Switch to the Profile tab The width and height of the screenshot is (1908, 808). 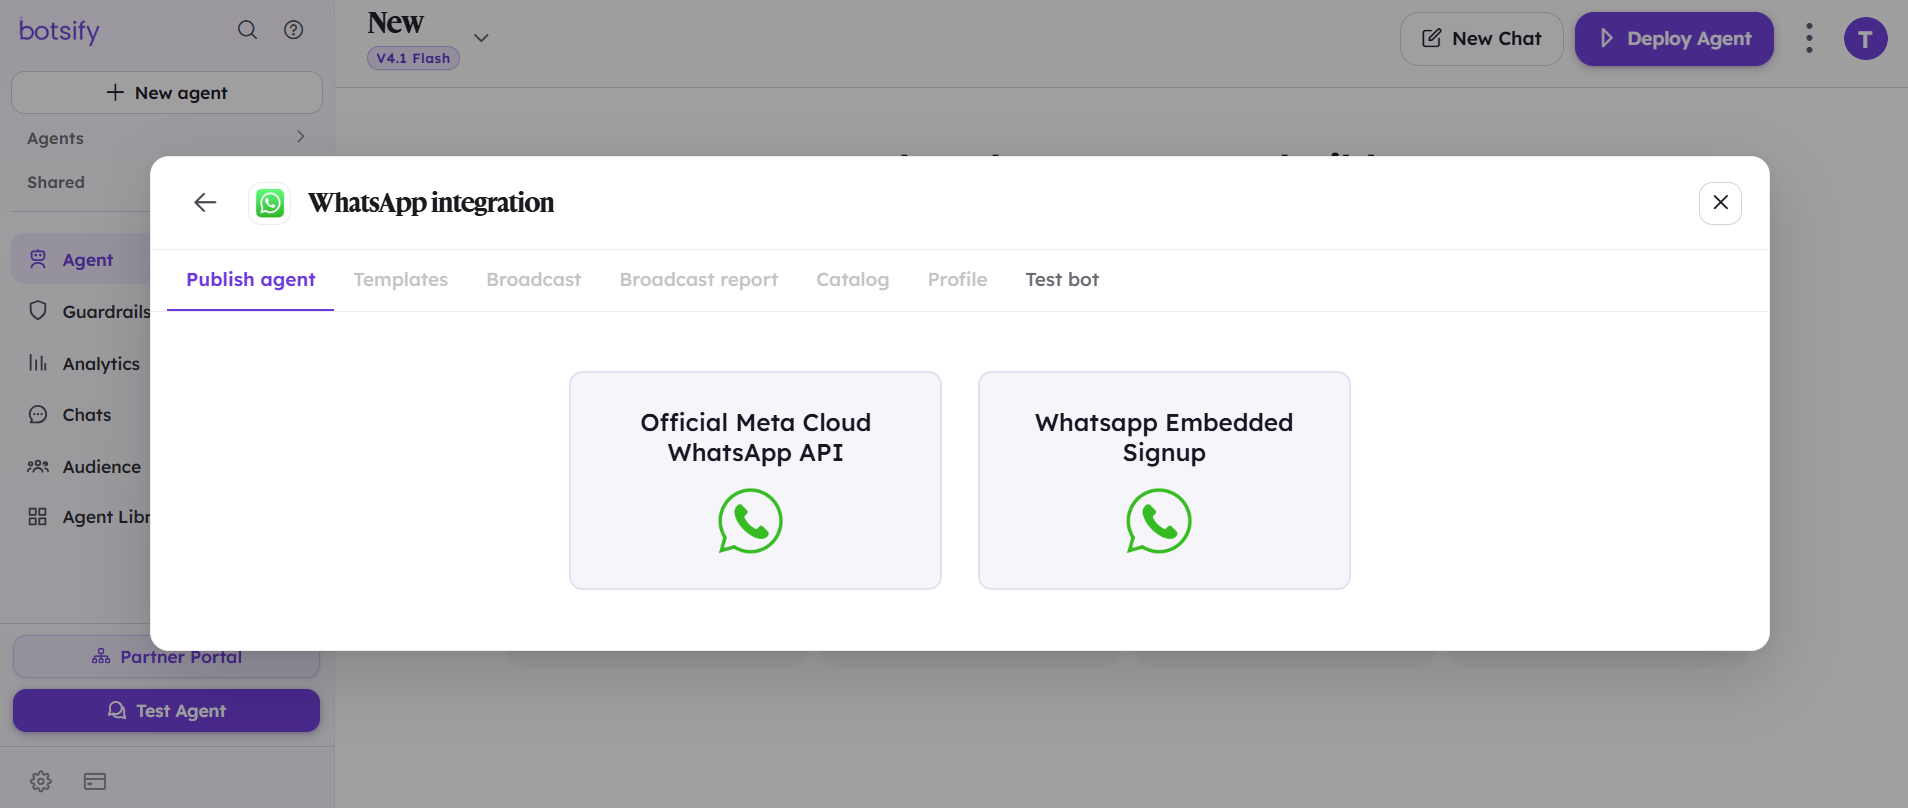[x=957, y=280]
